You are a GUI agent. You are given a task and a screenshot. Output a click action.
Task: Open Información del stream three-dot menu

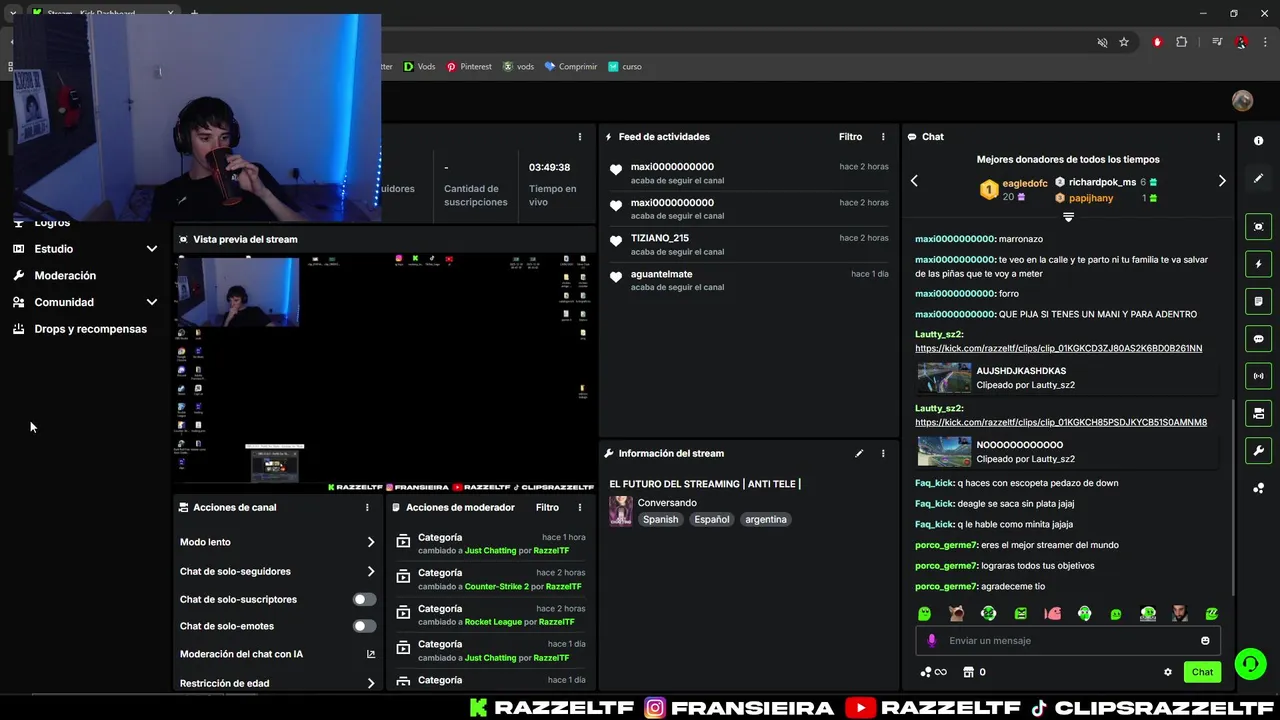[x=883, y=453]
